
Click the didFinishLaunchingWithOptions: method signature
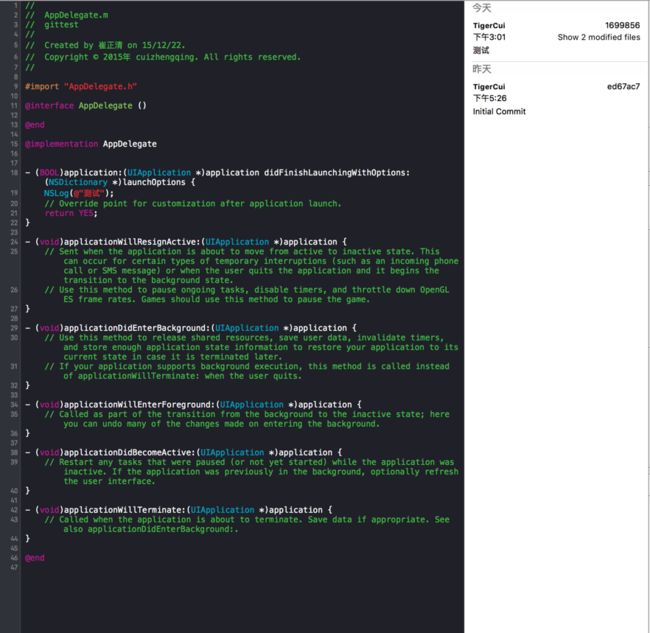click(x=217, y=177)
